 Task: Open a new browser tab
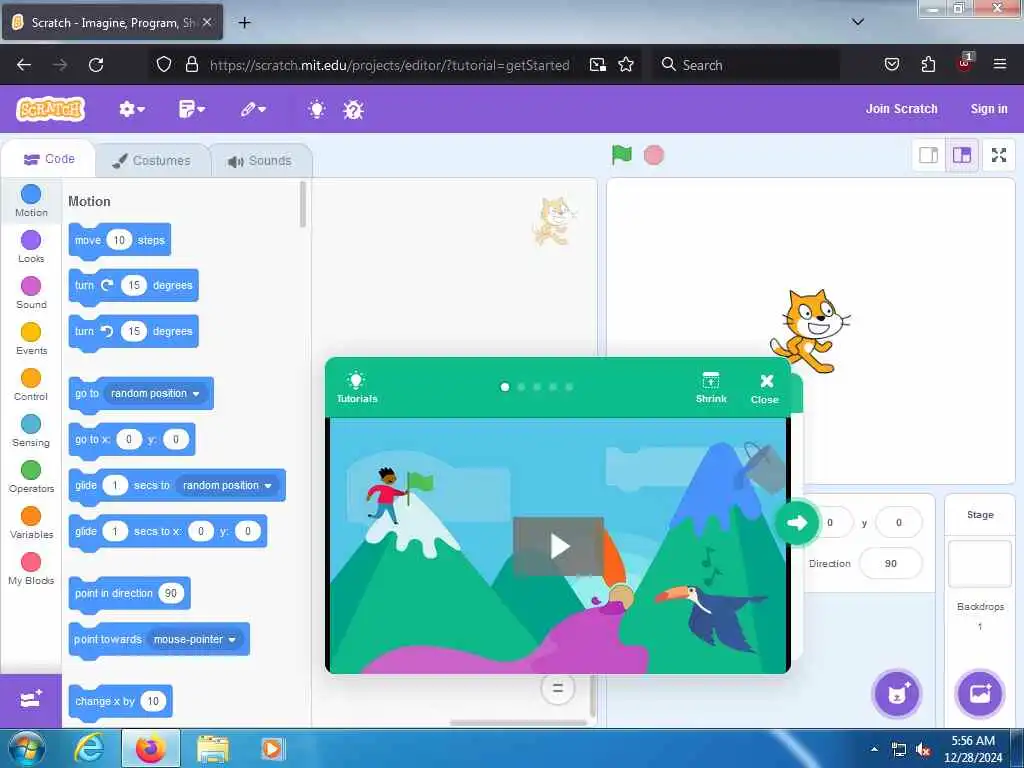(244, 23)
